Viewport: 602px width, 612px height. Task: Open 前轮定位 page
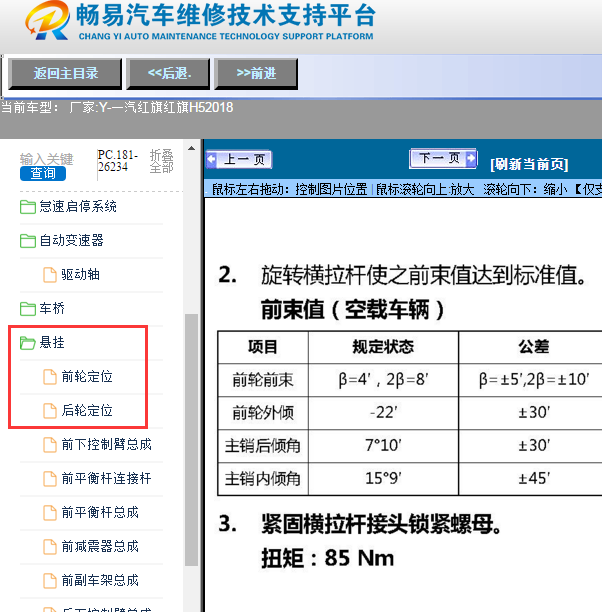click(x=87, y=377)
